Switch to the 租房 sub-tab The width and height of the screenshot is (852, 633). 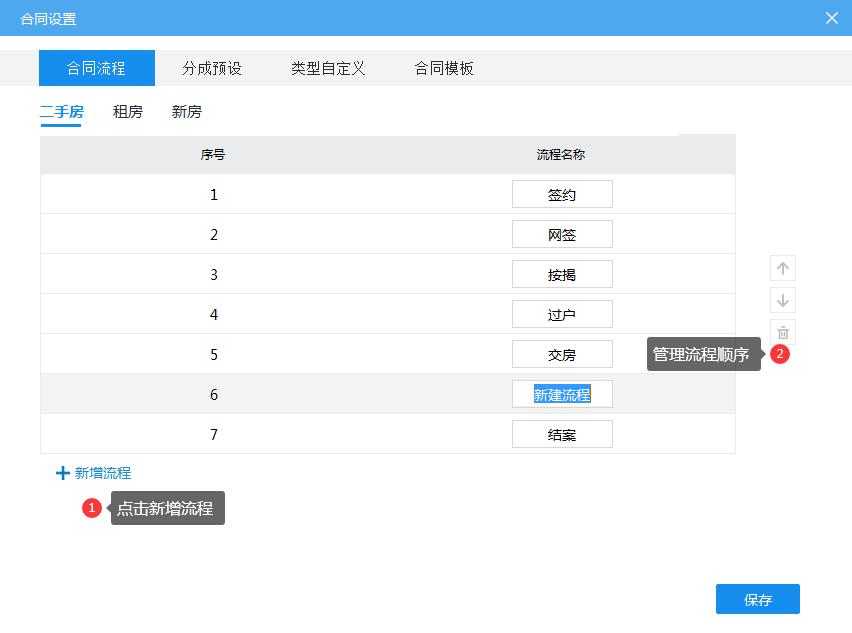point(126,112)
